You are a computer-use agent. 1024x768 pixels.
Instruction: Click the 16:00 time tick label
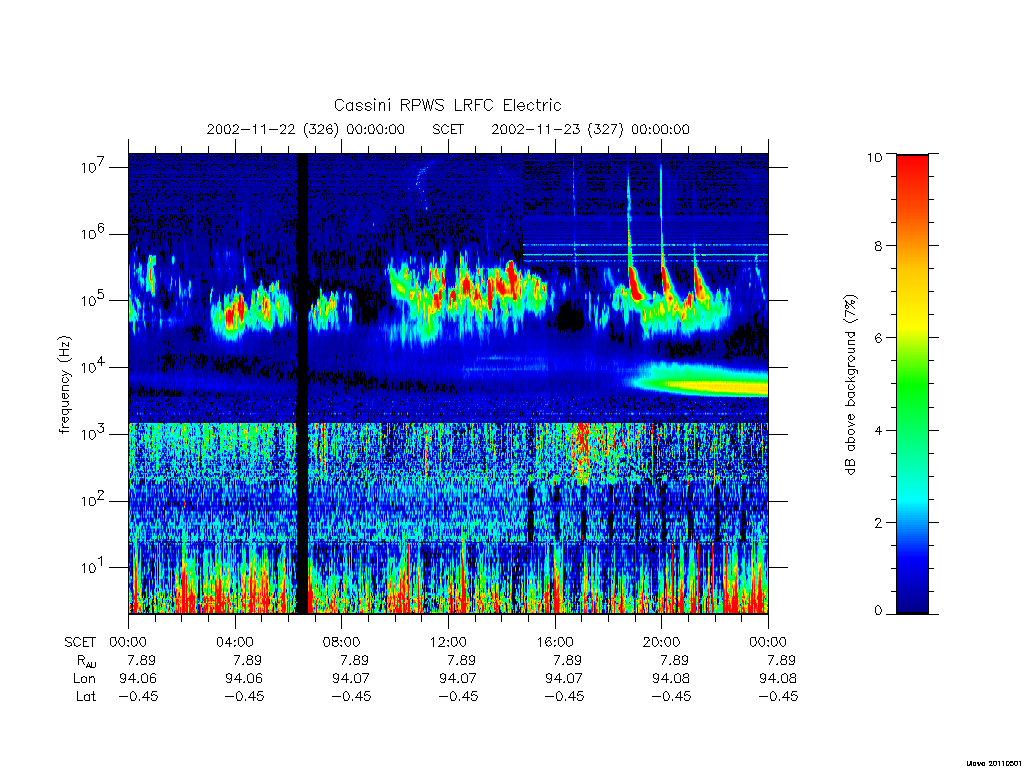point(554,642)
